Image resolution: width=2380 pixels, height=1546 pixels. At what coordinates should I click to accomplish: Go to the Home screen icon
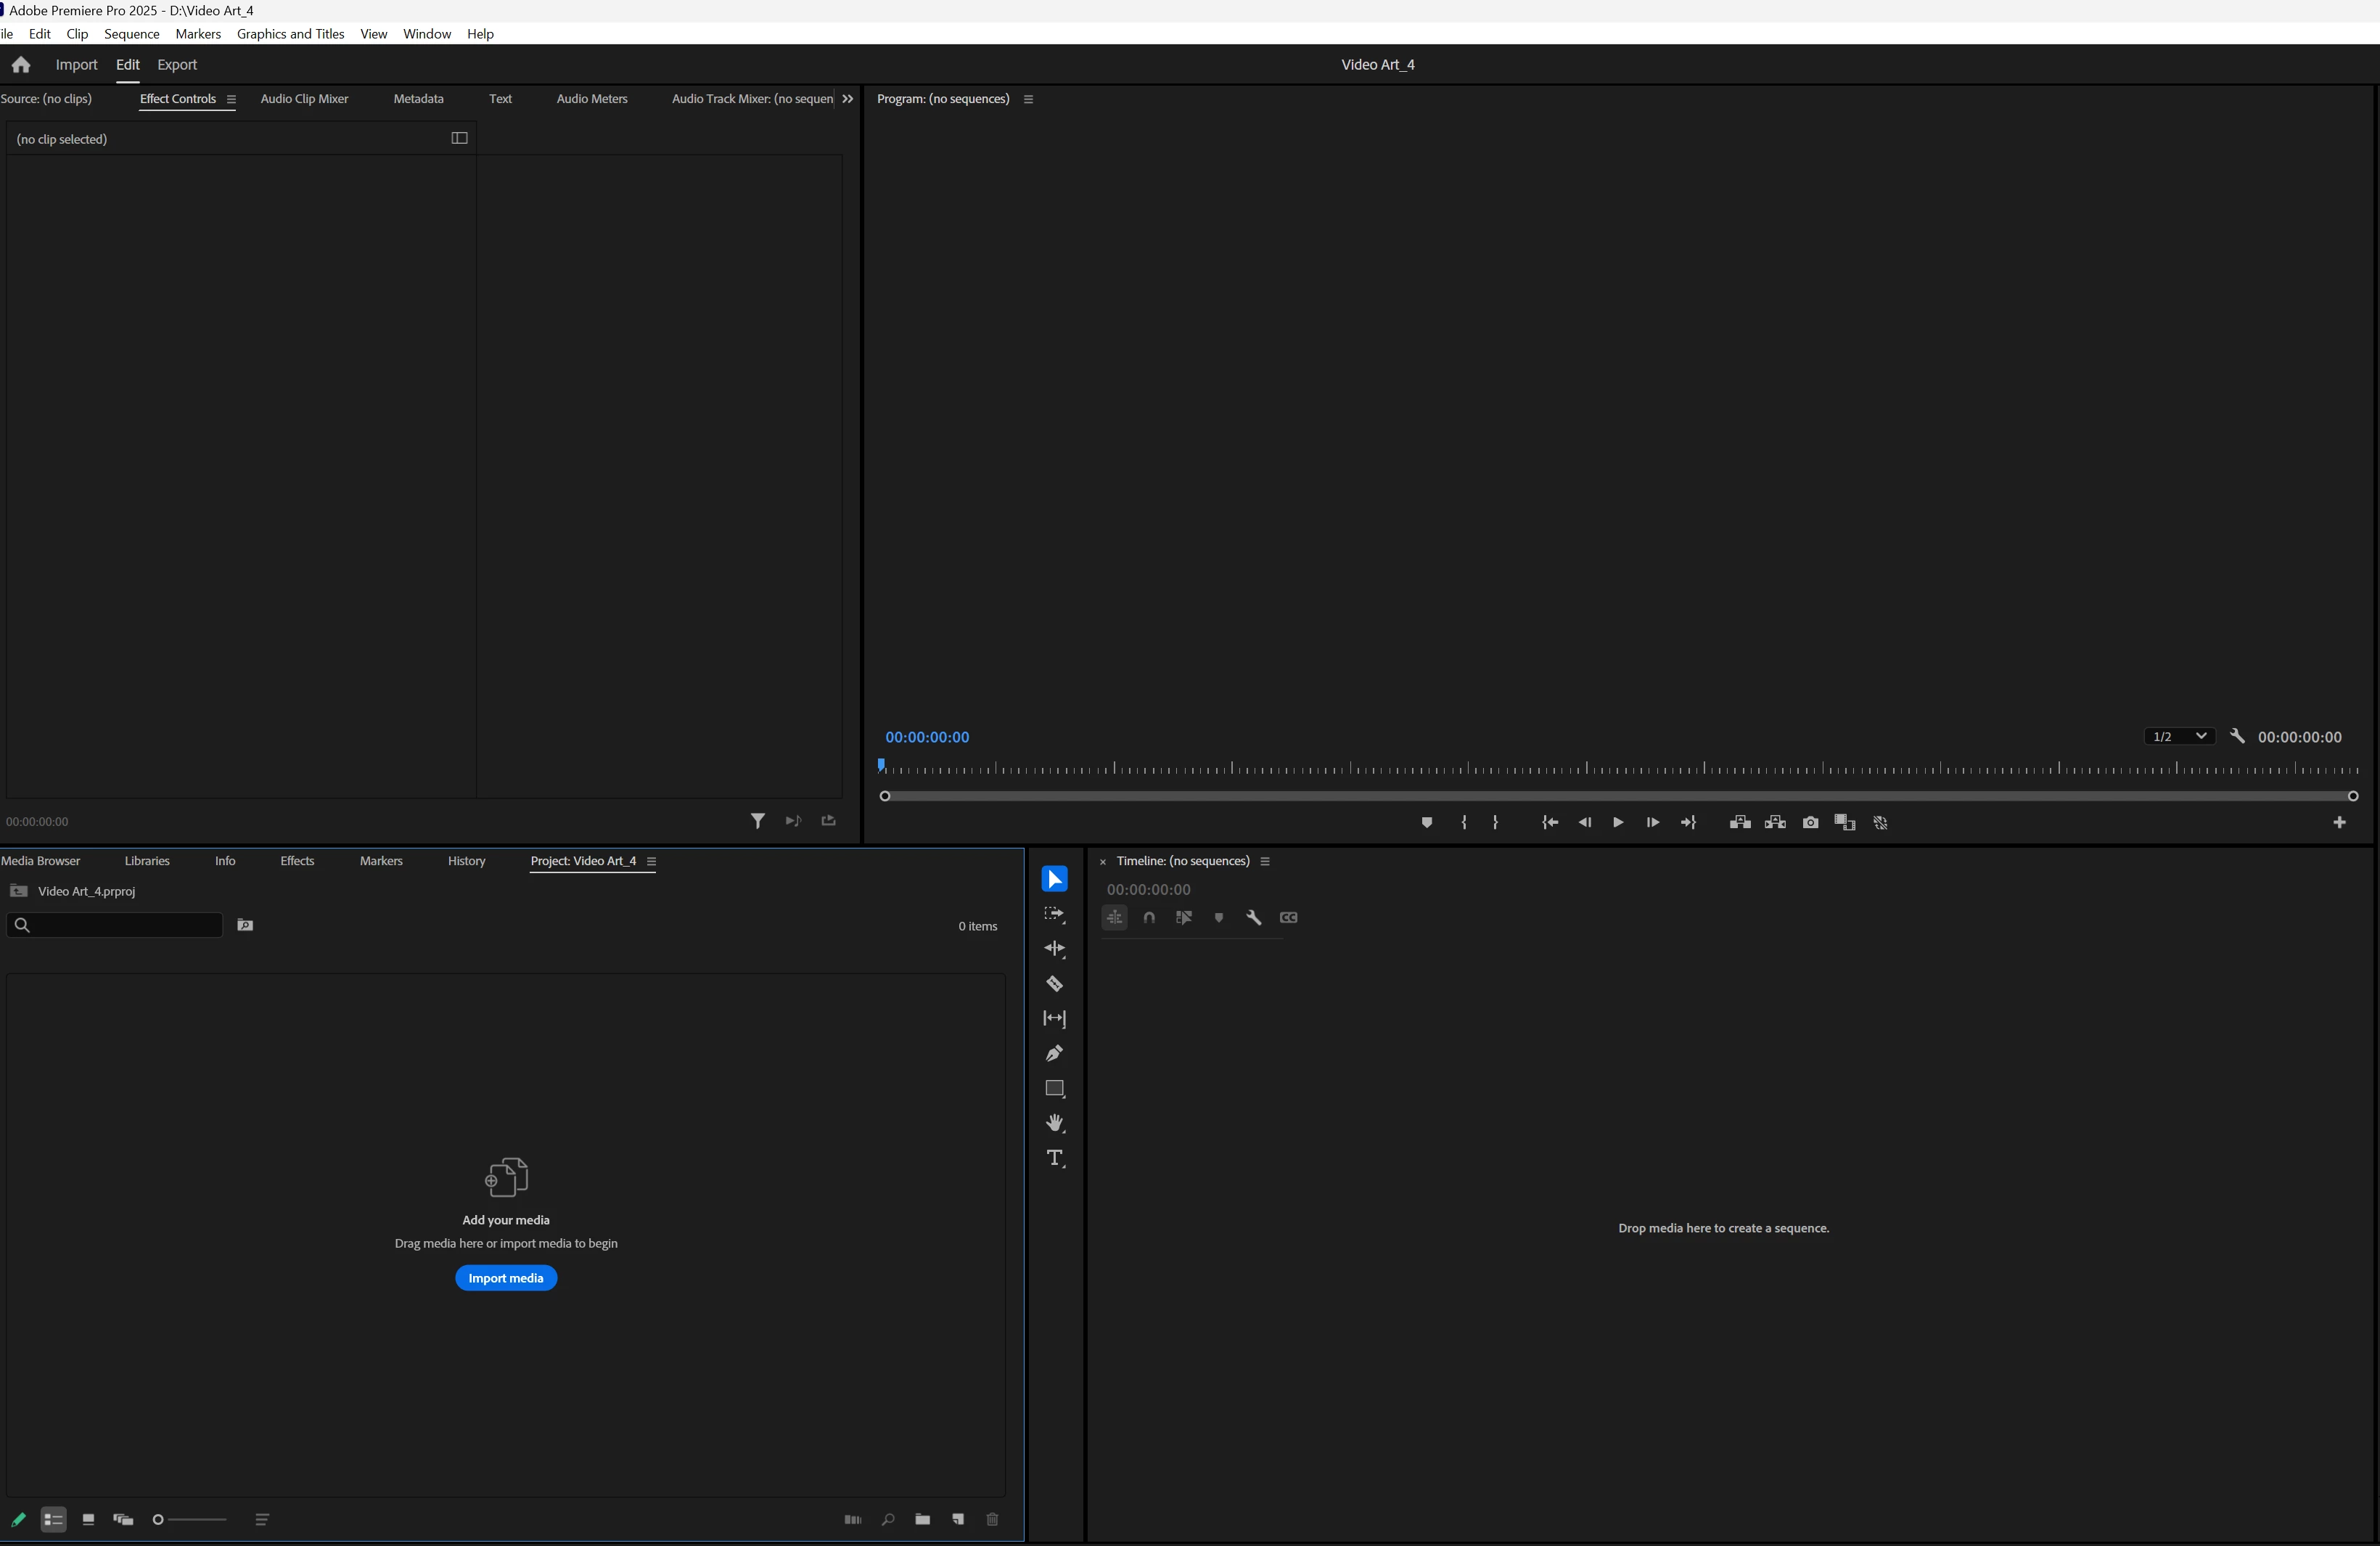point(20,65)
